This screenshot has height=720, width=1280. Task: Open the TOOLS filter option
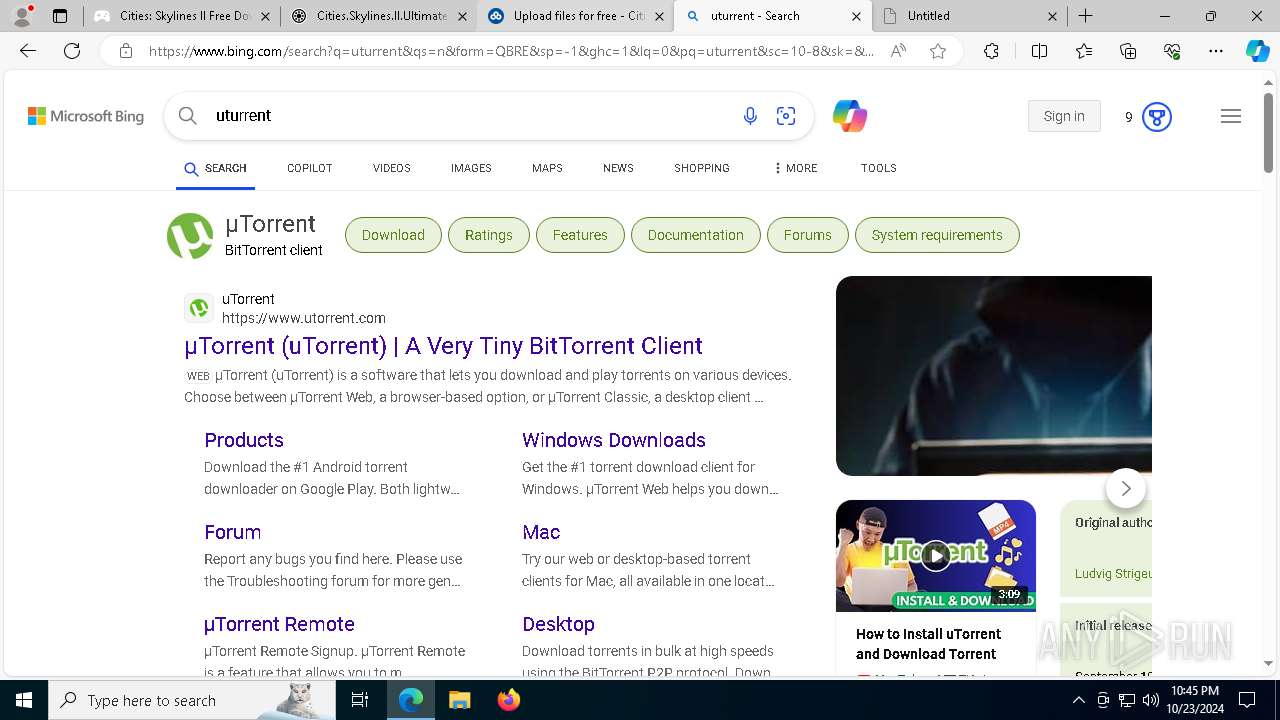878,168
